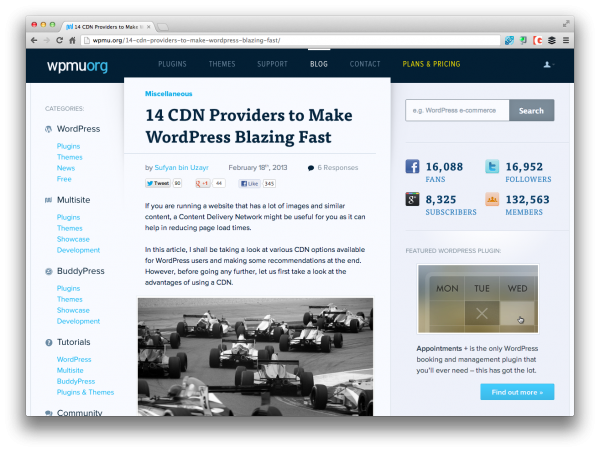Open the BLOG nav item
The width and height of the screenshot is (600, 452).
tap(319, 64)
